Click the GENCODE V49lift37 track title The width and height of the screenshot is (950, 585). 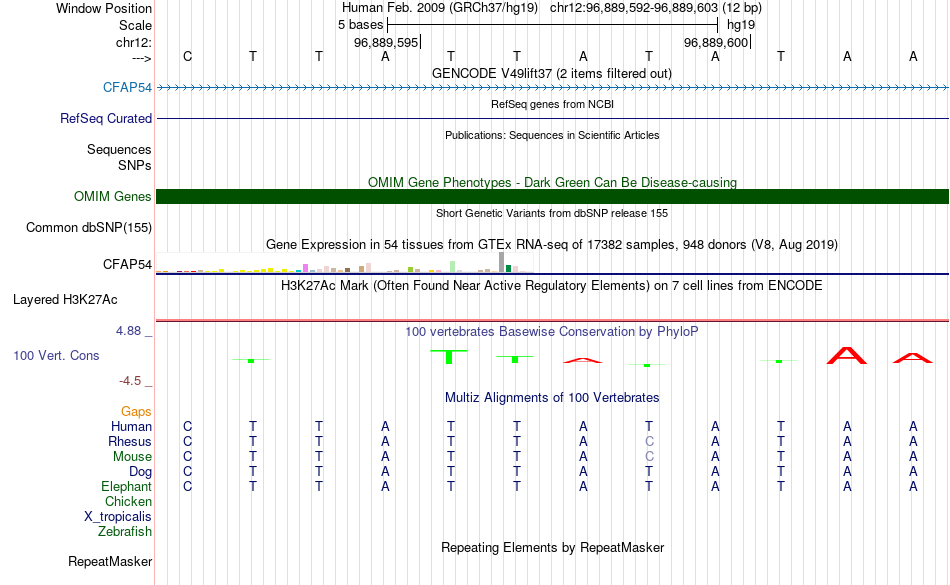552,73
